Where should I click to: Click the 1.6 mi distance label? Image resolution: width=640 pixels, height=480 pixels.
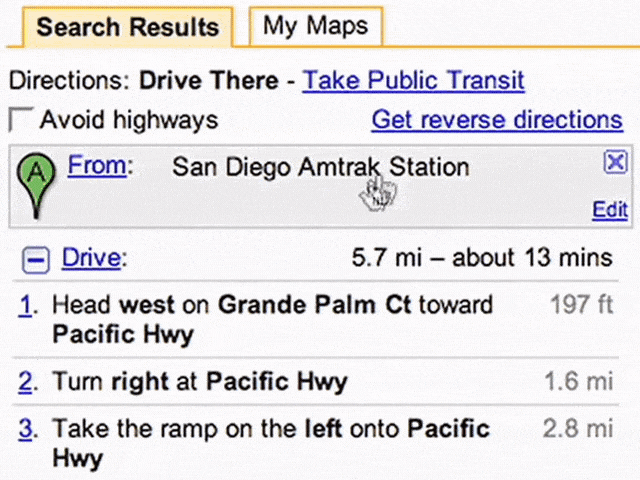click(579, 382)
